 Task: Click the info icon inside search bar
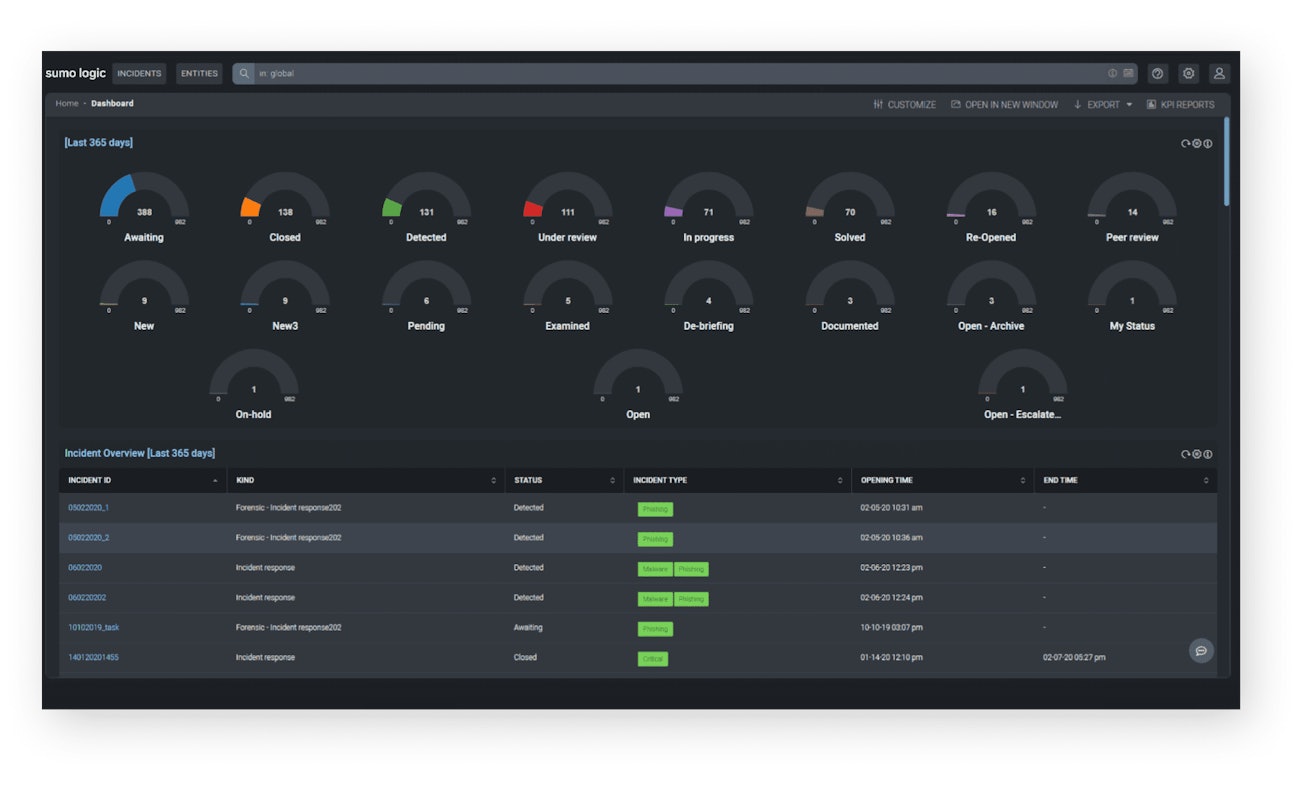click(x=1112, y=74)
